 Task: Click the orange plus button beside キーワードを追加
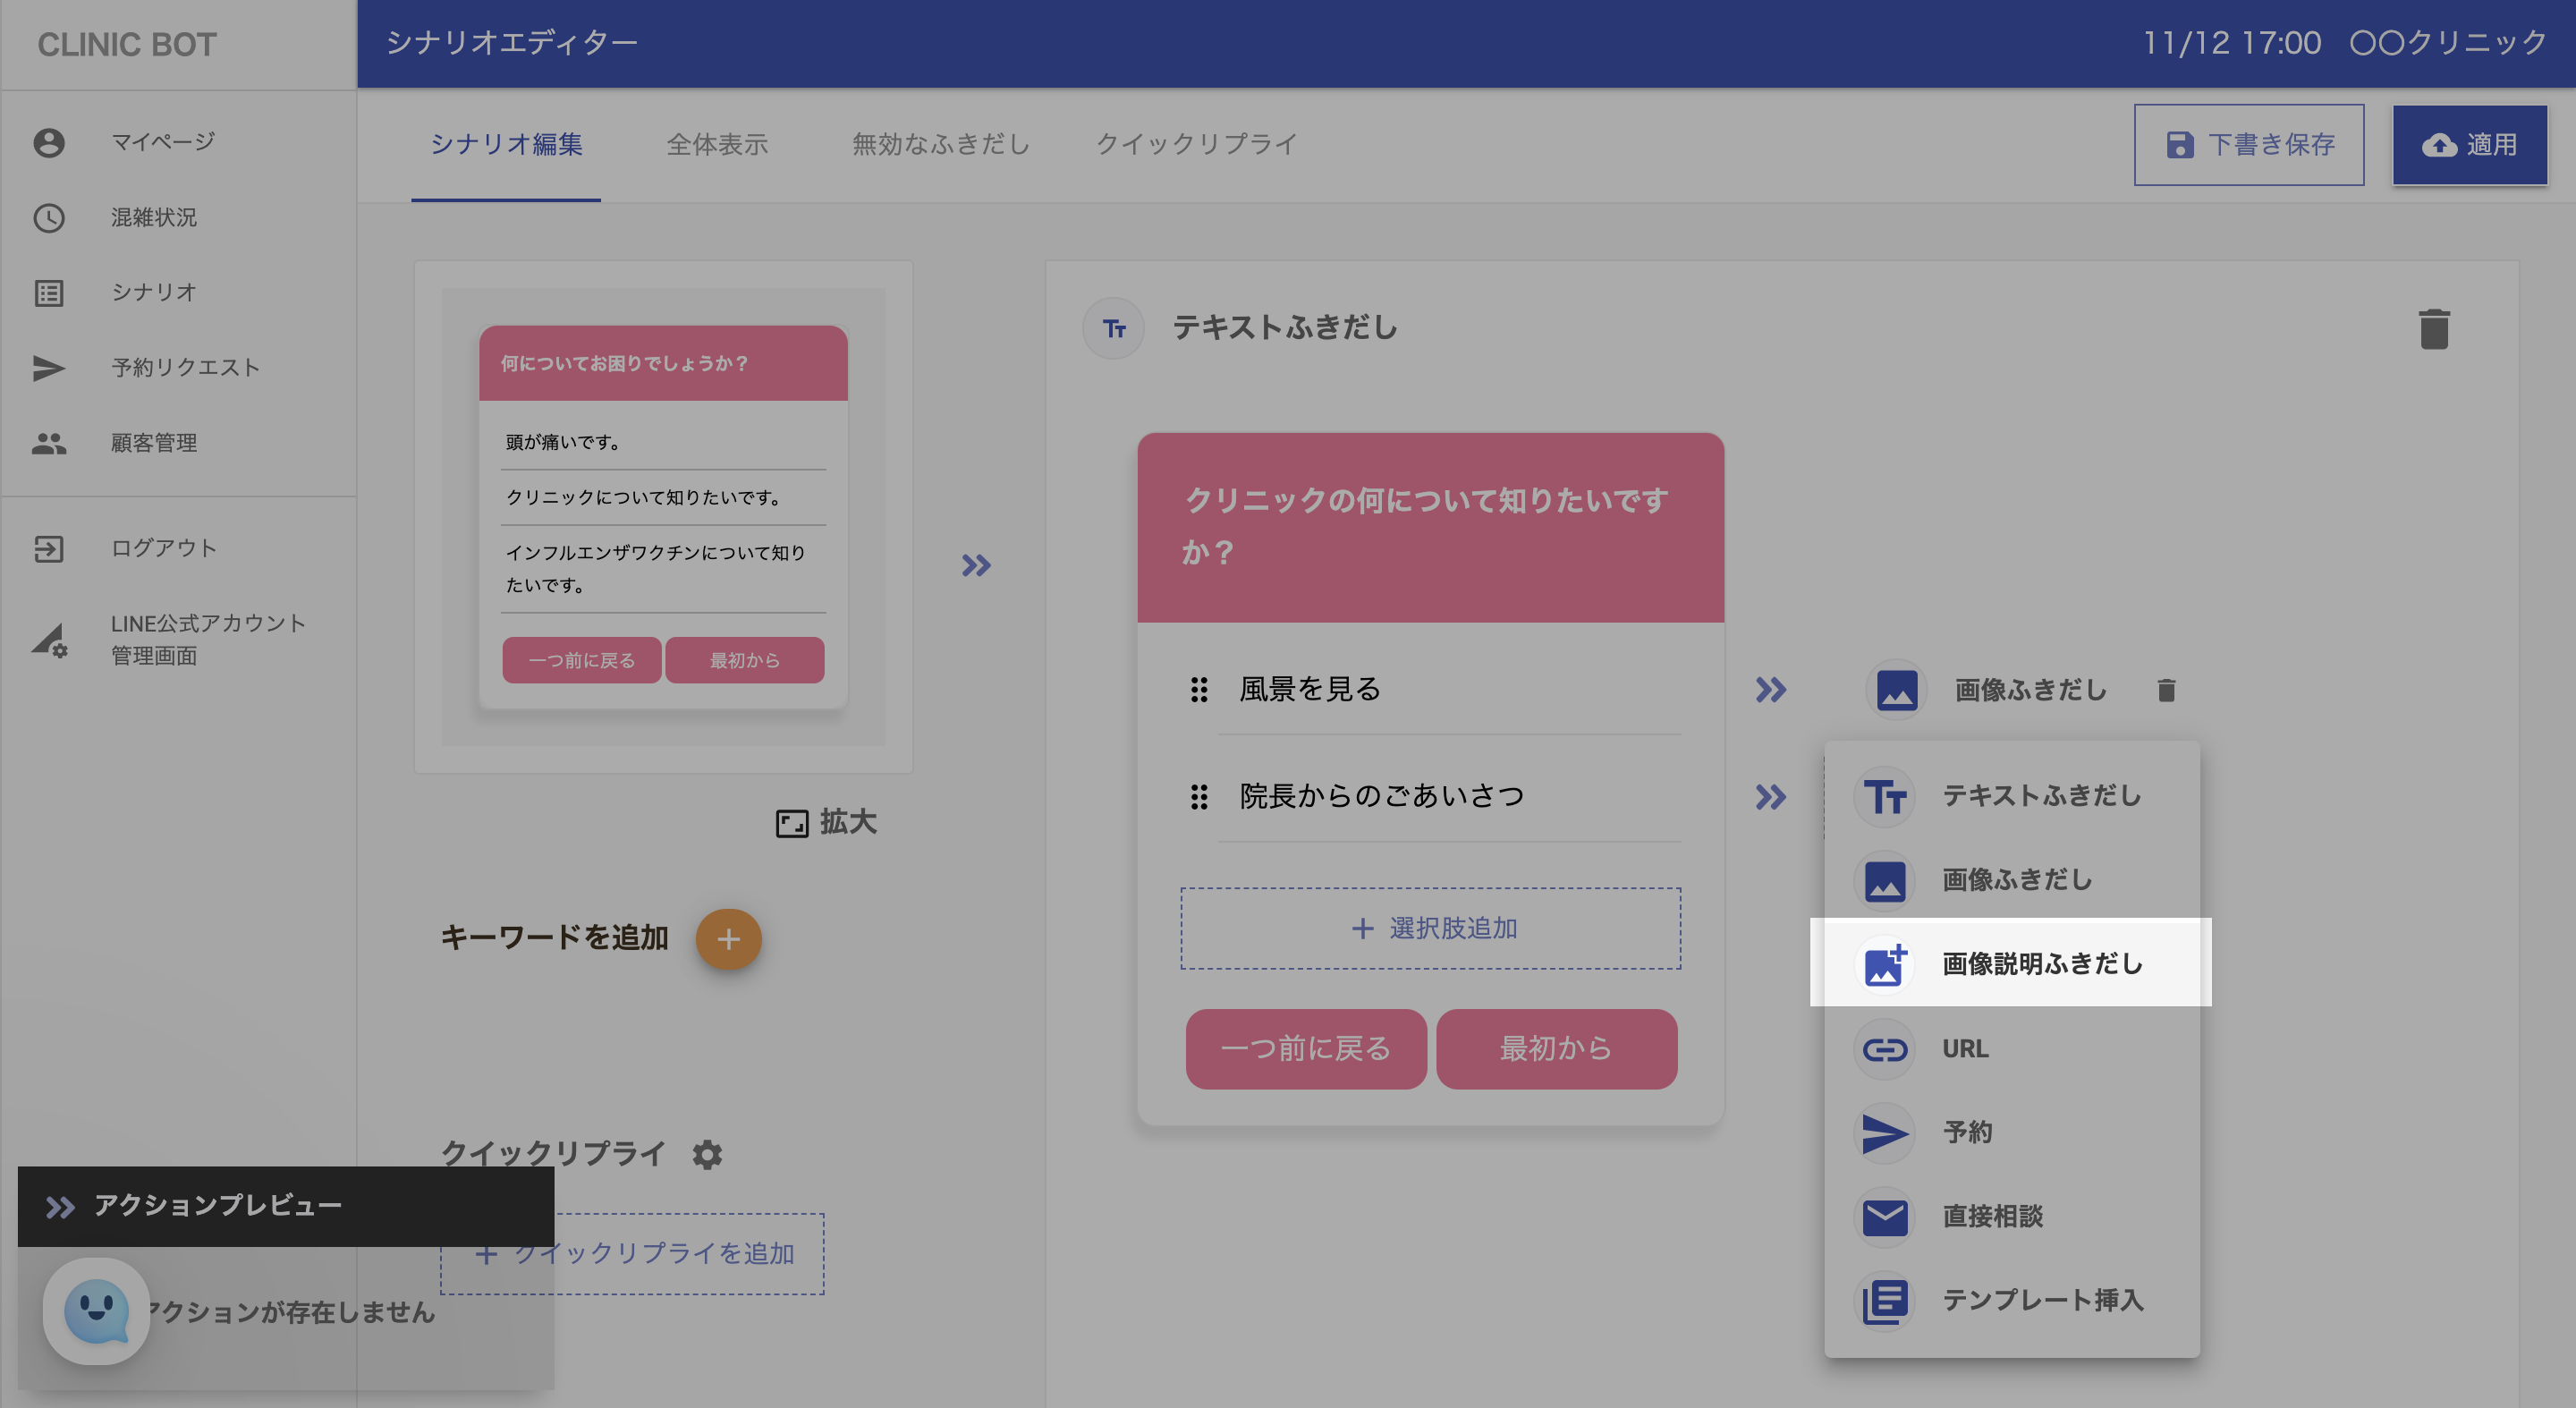click(x=728, y=938)
